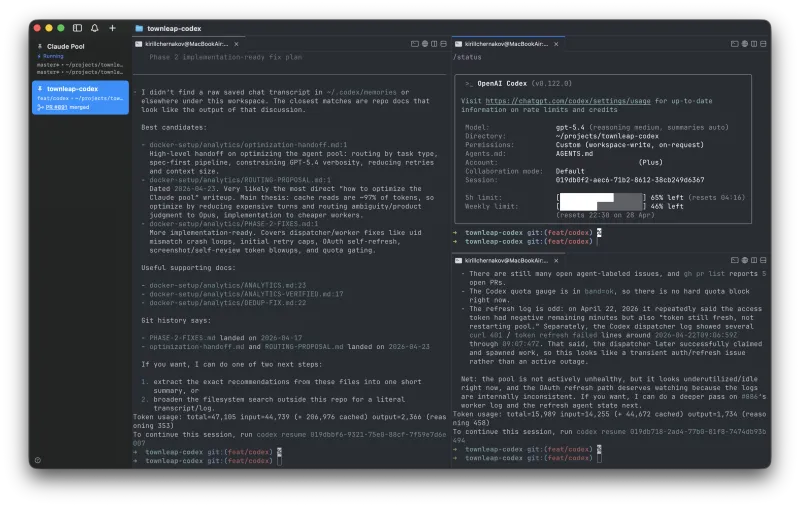Open the PR #891 link in sidebar

coord(56,107)
